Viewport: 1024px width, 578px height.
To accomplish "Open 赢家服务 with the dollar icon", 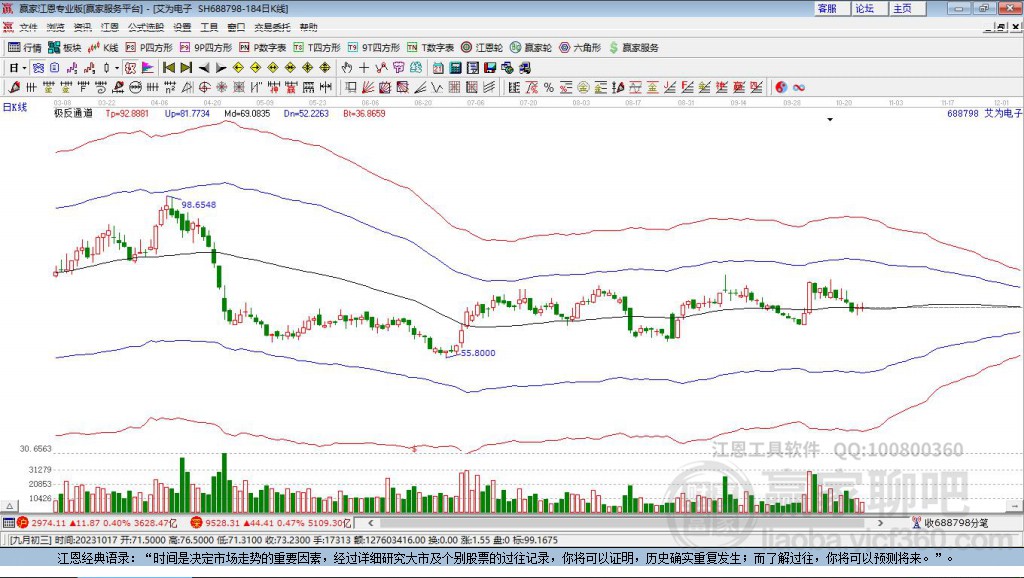I will click(634, 48).
